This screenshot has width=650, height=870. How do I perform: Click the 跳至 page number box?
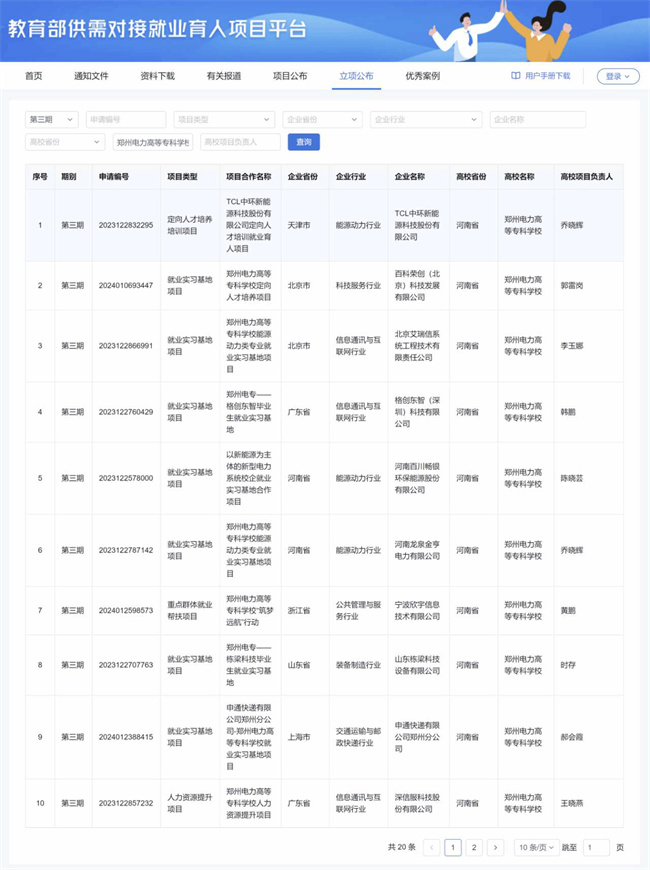click(x=596, y=847)
